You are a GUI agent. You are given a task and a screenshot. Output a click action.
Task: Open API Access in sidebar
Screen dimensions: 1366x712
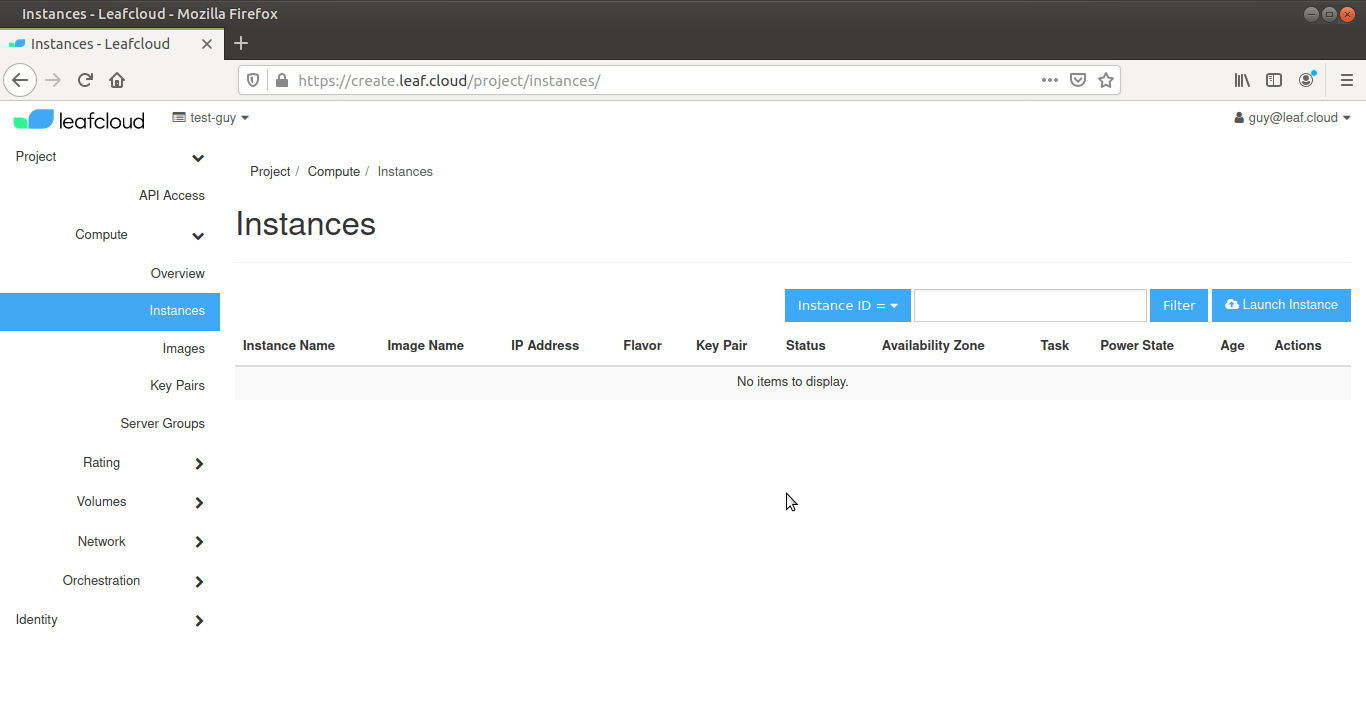click(x=172, y=196)
